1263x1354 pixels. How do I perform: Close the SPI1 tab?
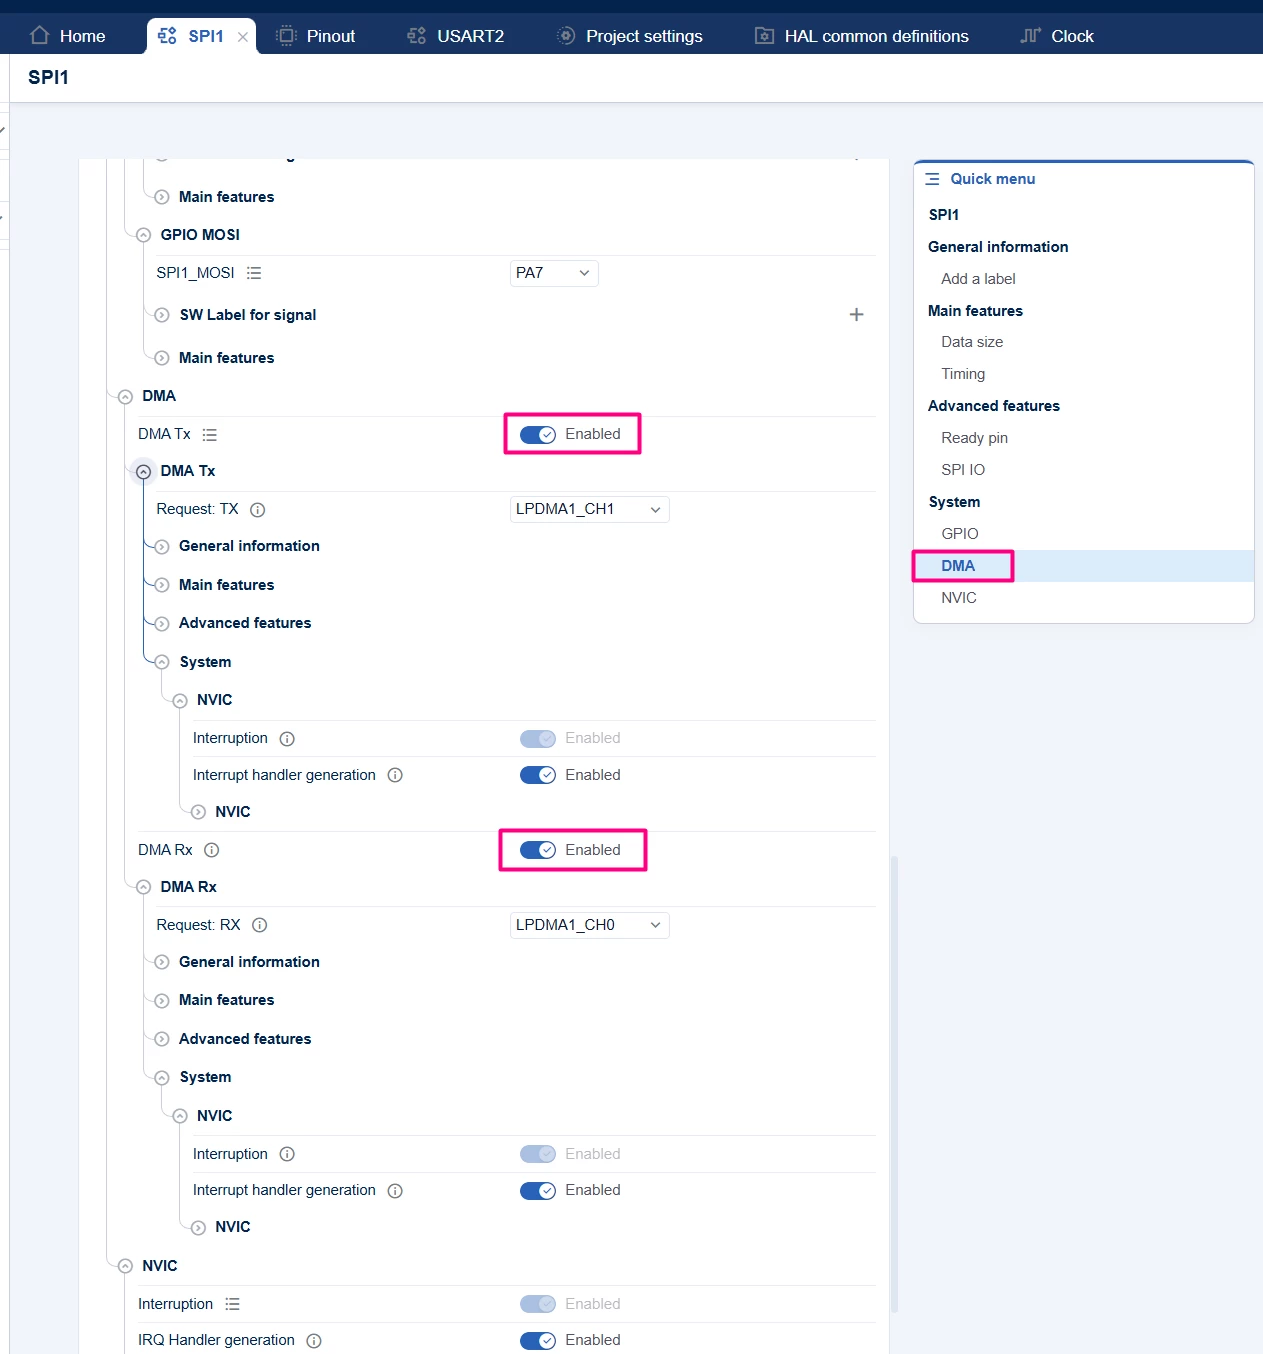point(243,37)
